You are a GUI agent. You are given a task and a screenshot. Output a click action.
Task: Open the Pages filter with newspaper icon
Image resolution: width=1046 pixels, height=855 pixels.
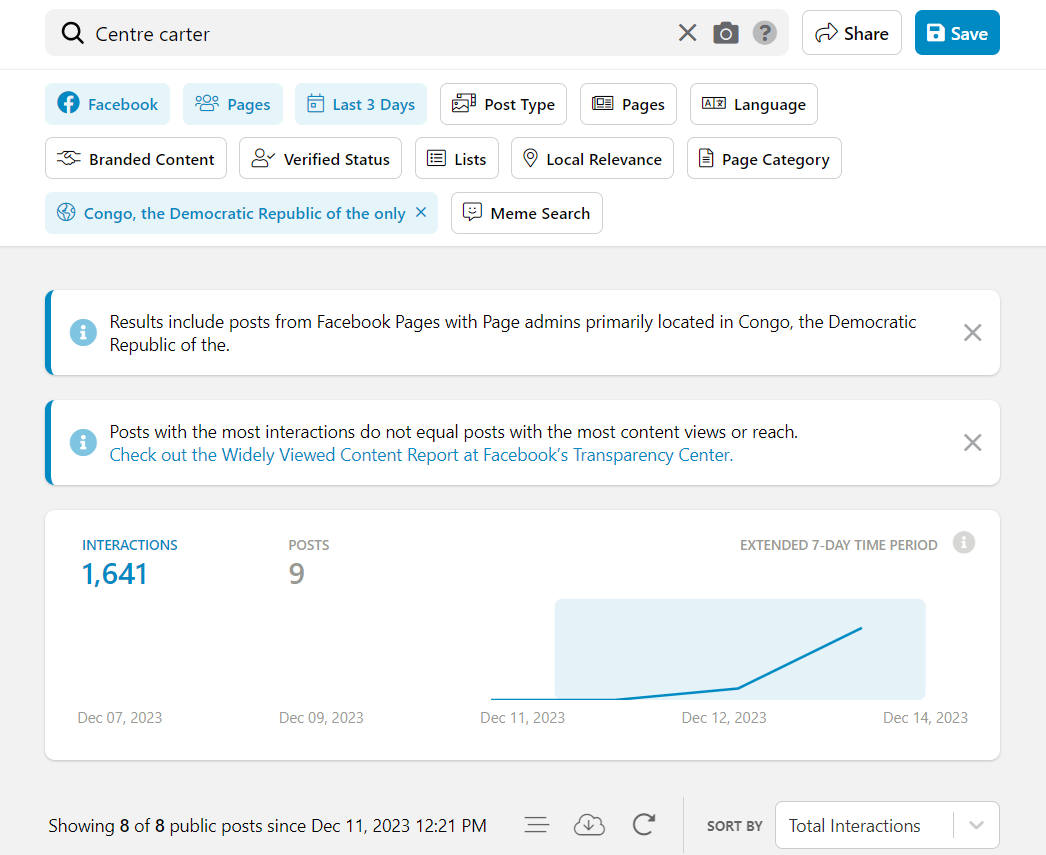pyautogui.click(x=628, y=104)
